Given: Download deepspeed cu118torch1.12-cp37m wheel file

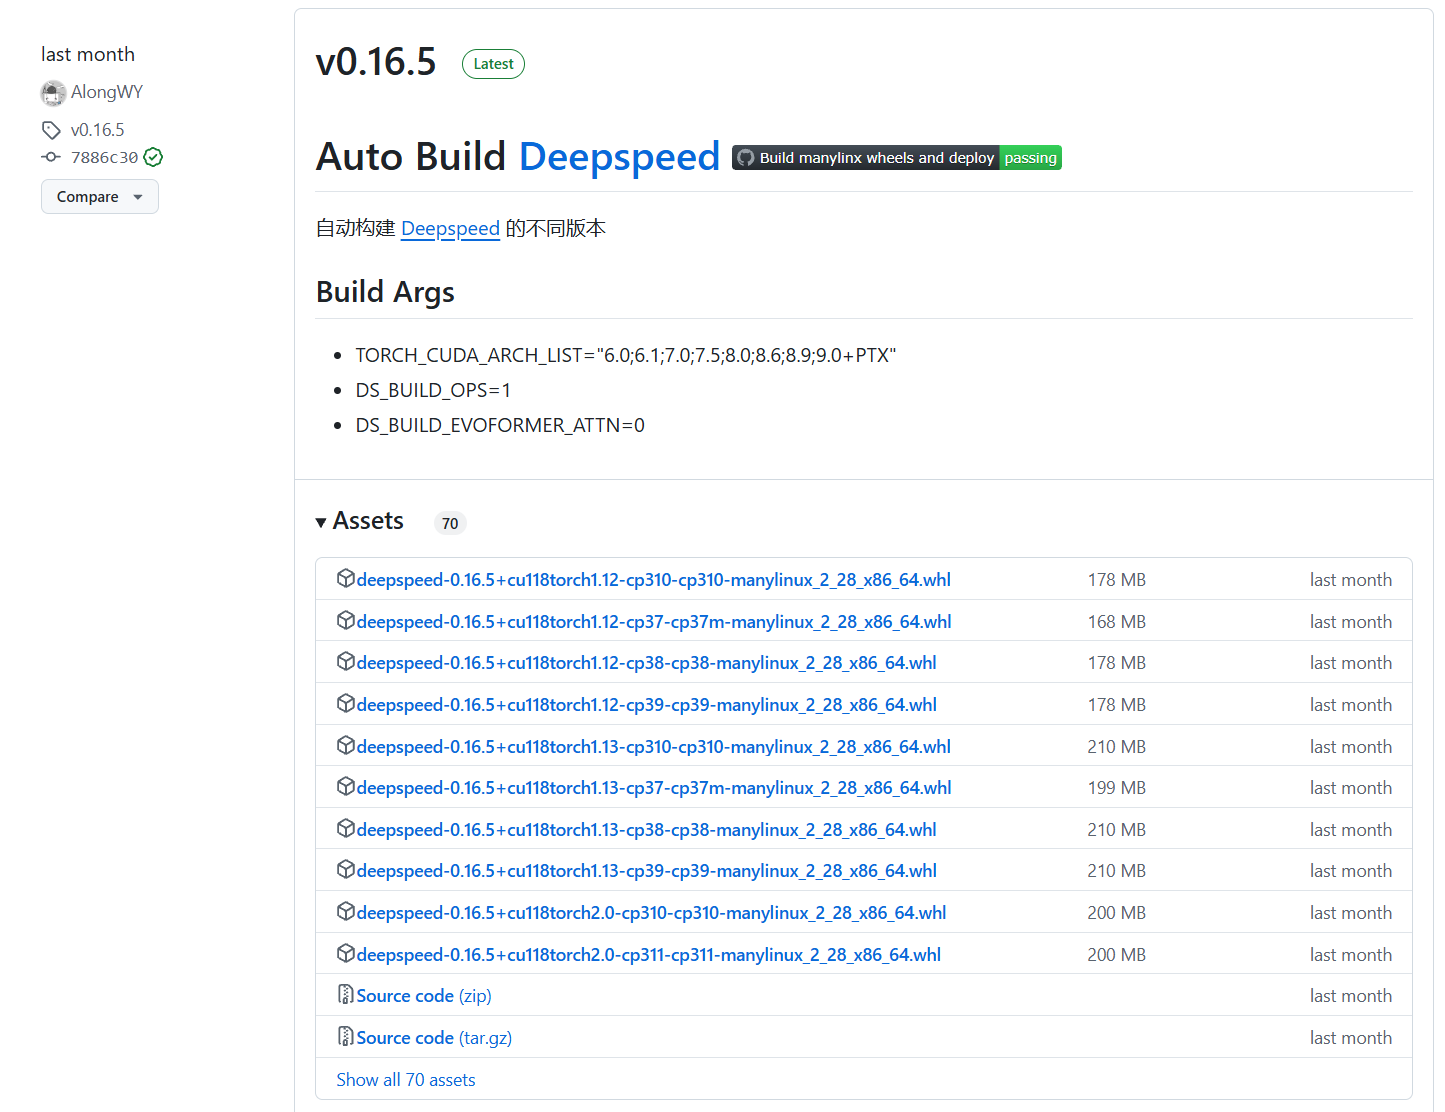Looking at the screenshot, I should click(654, 622).
